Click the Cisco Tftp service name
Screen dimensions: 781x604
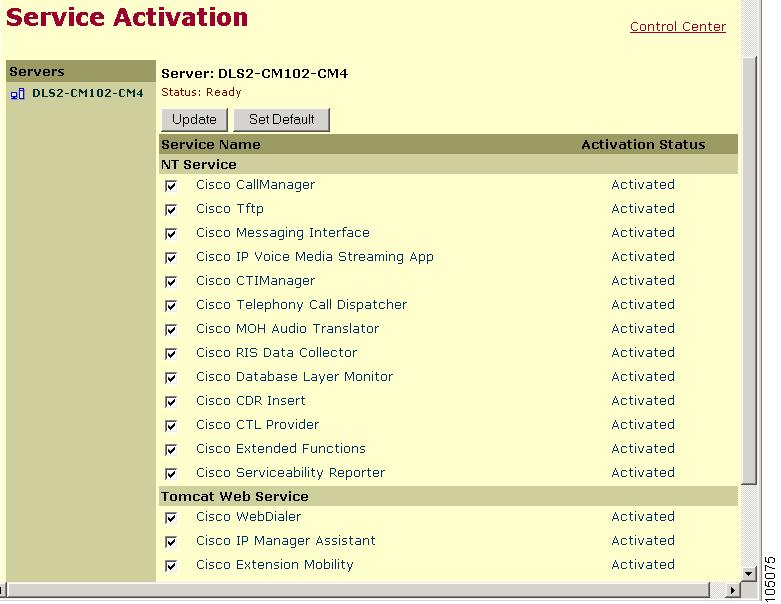coord(230,209)
